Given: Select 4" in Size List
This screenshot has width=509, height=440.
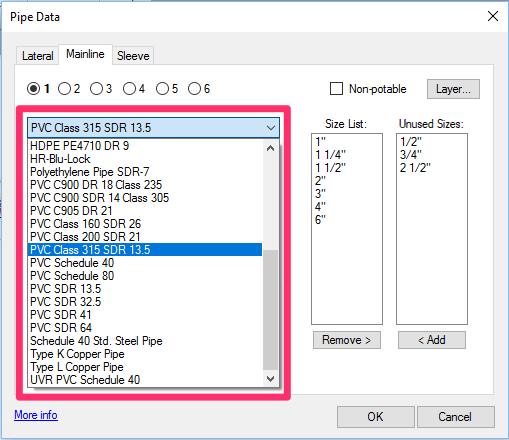Looking at the screenshot, I should pos(347,207).
